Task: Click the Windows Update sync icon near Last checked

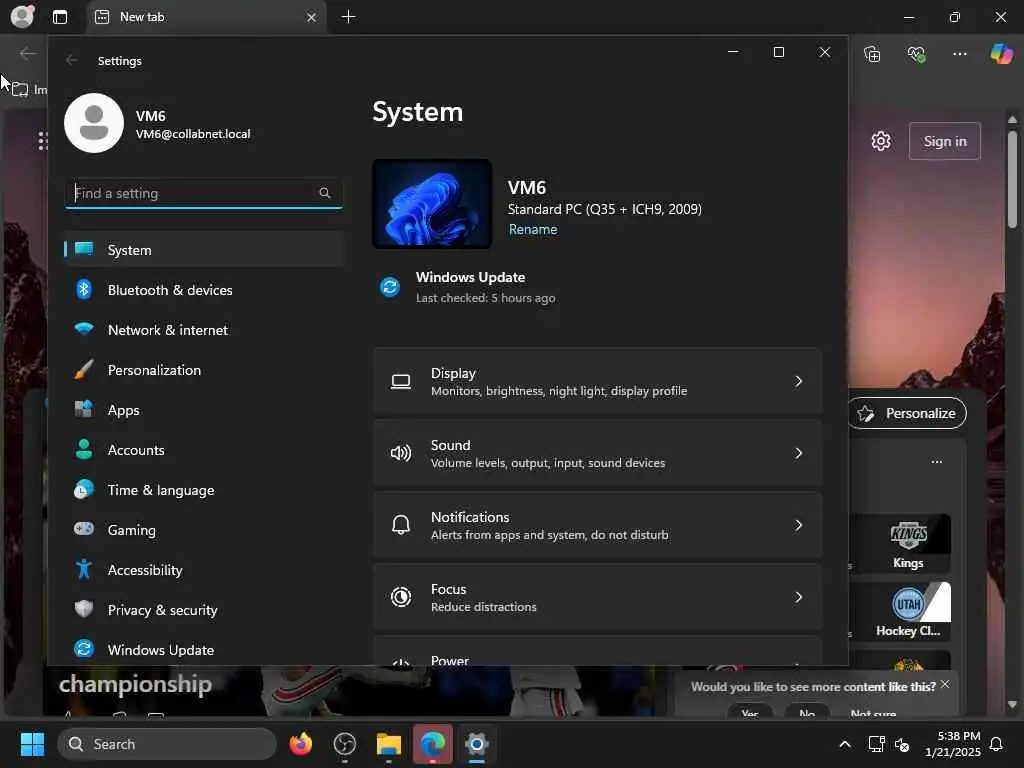Action: [x=390, y=287]
